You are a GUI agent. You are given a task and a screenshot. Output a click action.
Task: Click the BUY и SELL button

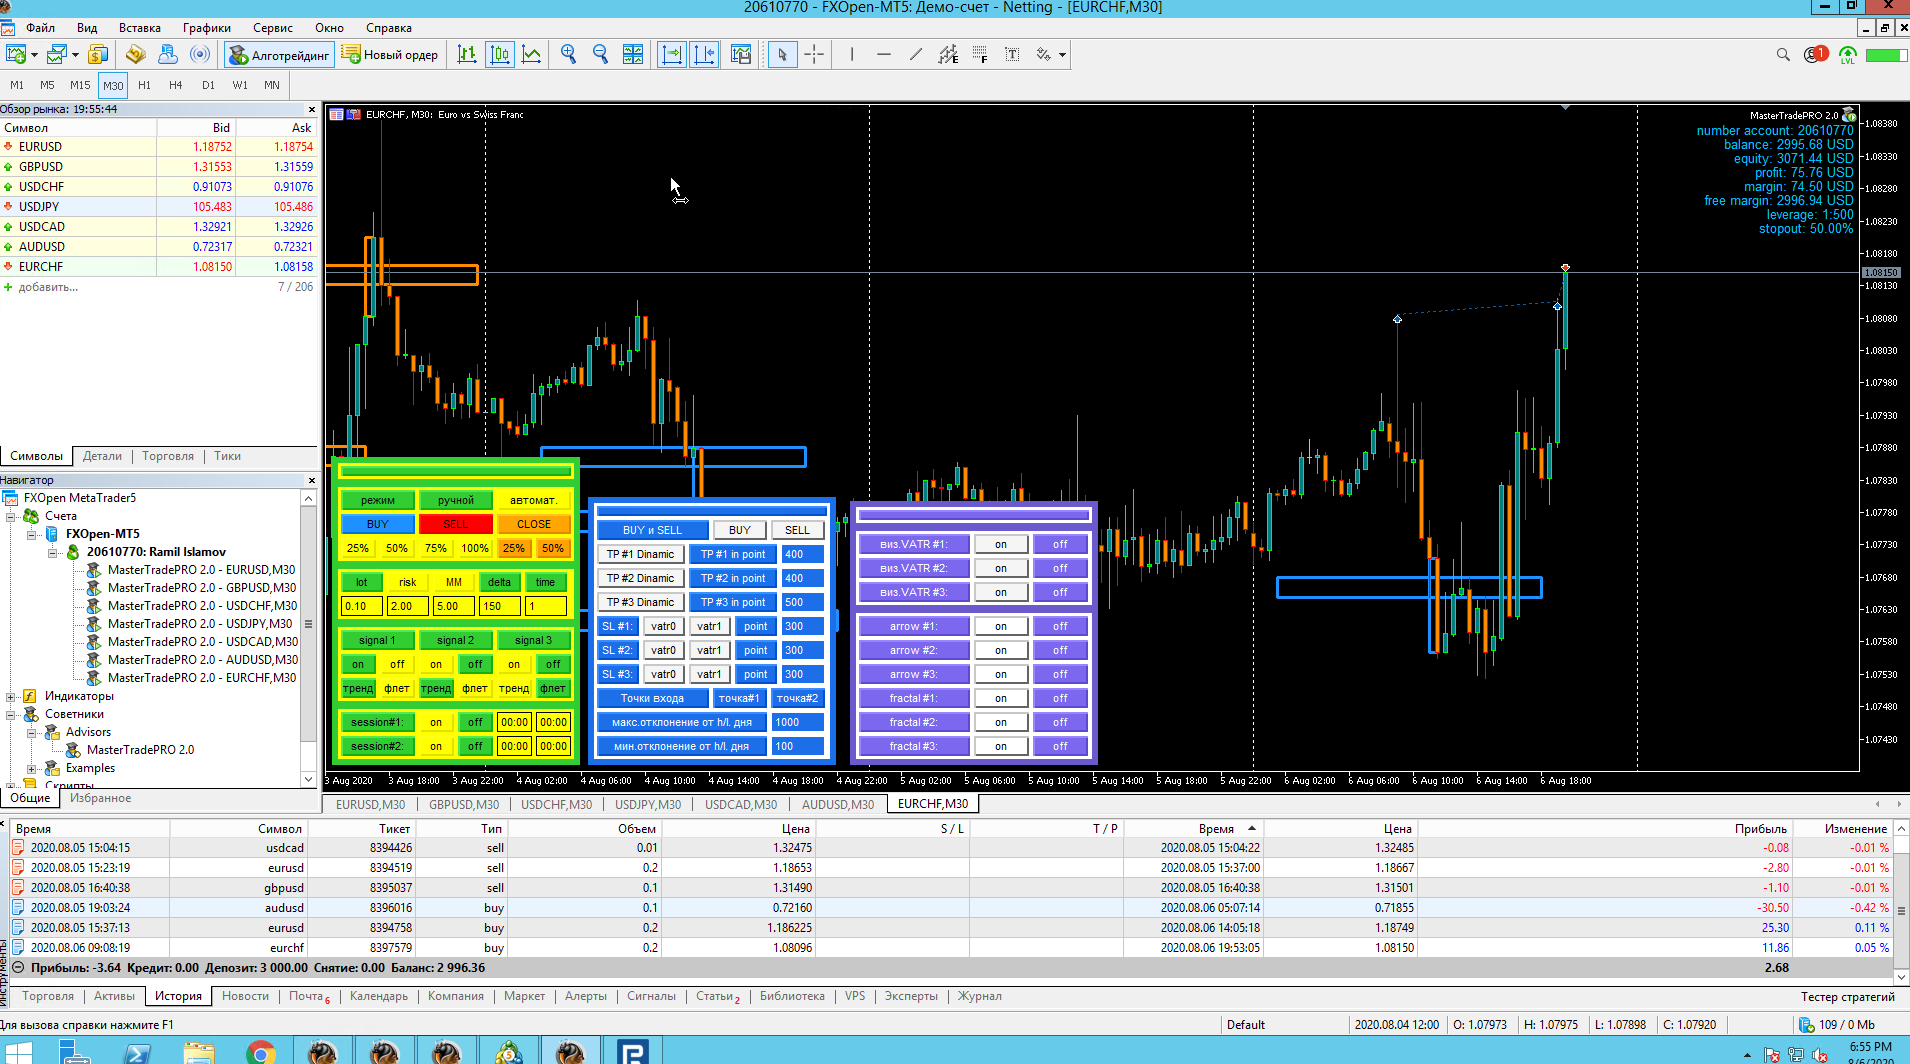[653, 530]
